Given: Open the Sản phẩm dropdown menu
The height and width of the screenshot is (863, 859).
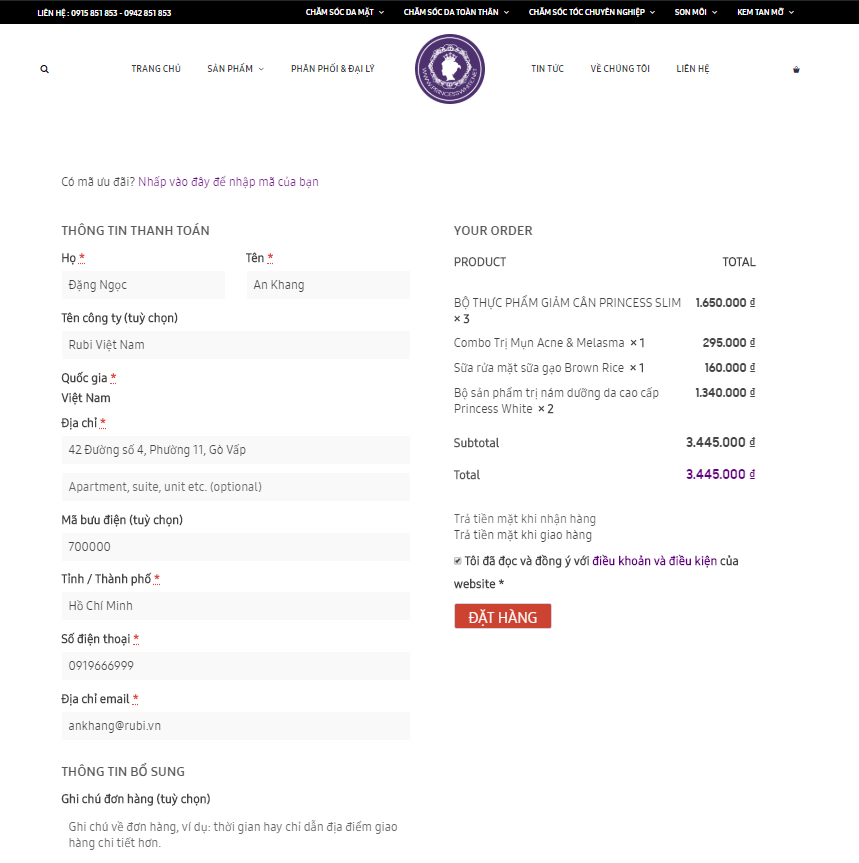Looking at the screenshot, I should [x=235, y=69].
